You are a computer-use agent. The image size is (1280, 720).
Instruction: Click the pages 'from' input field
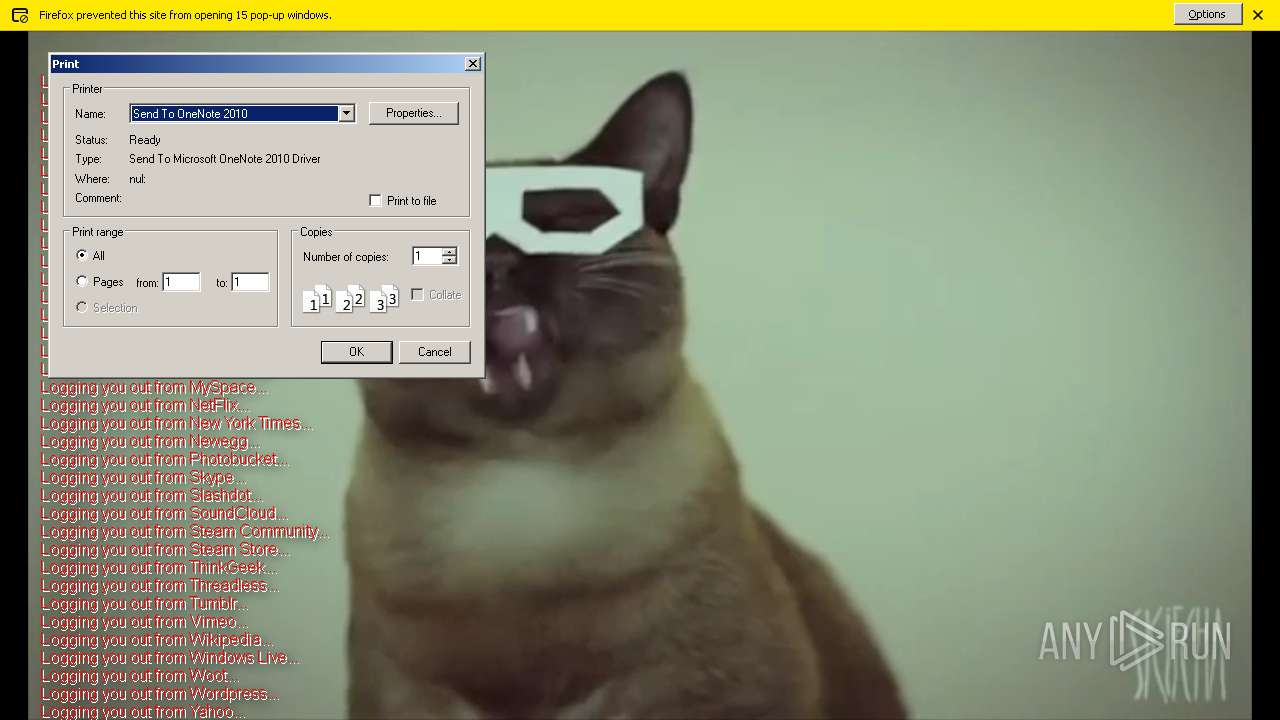182,283
